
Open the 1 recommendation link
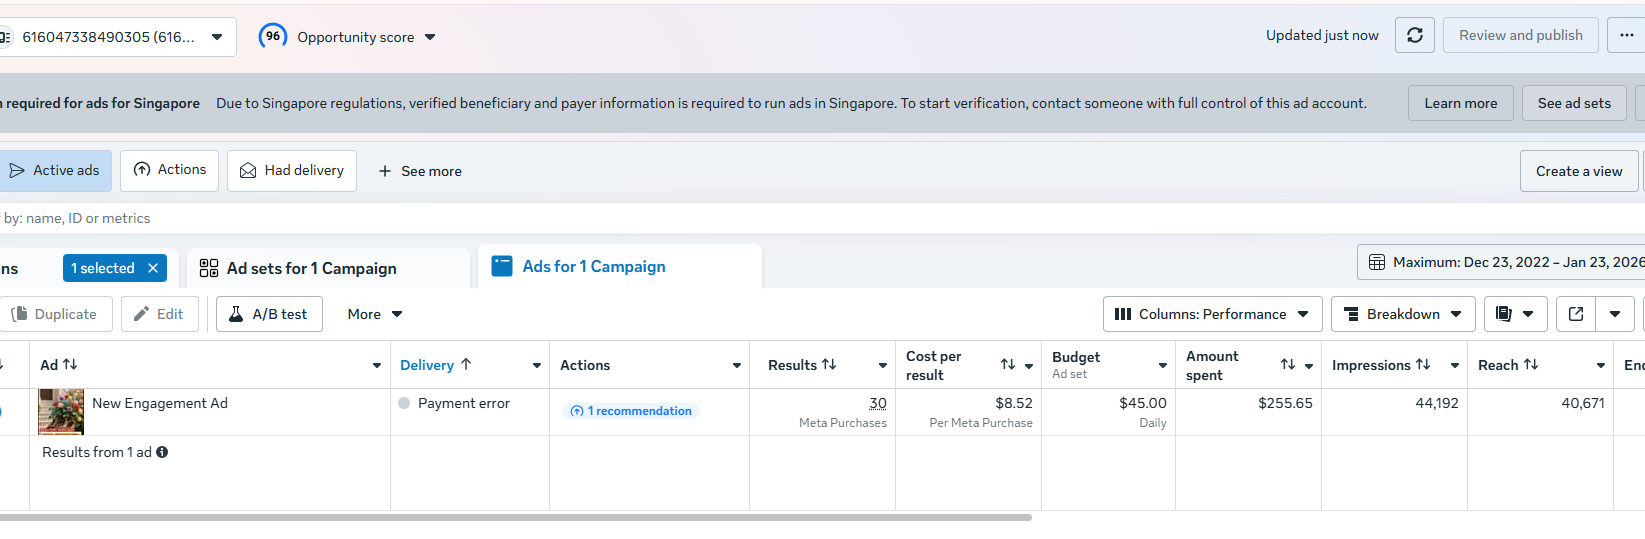pyautogui.click(x=631, y=411)
